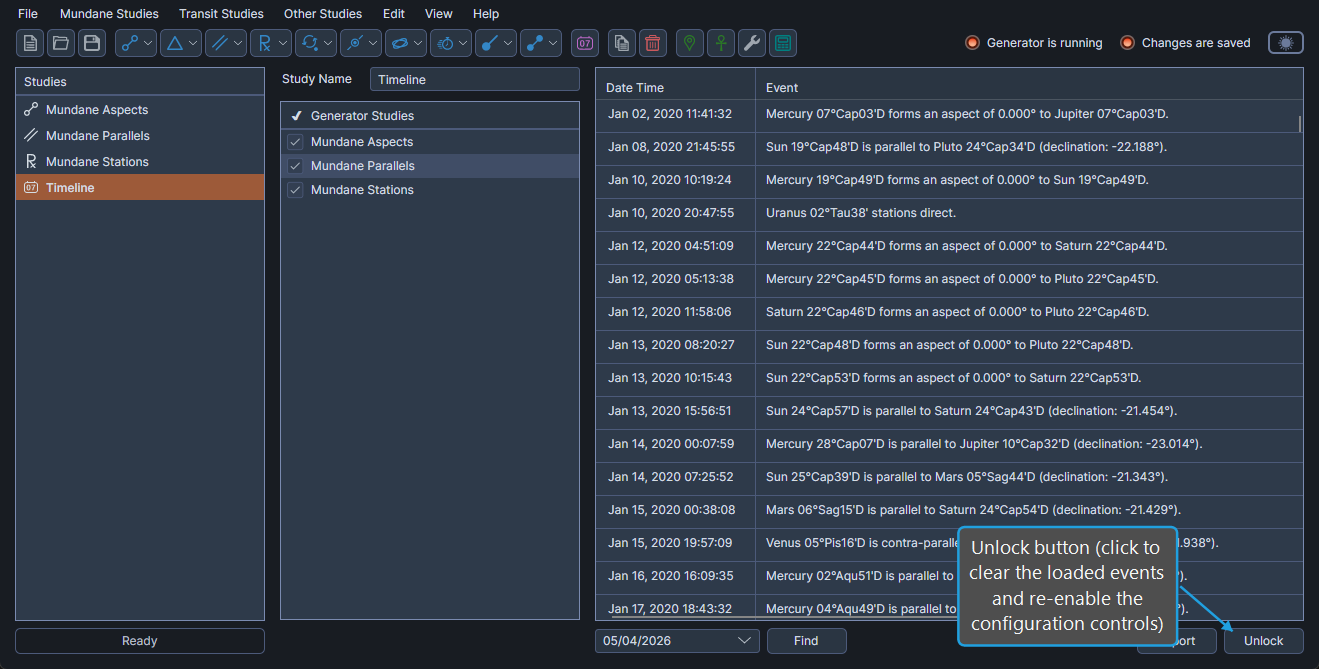Uncheck the Mundane Parallels generator checkbox
The width and height of the screenshot is (1319, 669).
coord(295,166)
